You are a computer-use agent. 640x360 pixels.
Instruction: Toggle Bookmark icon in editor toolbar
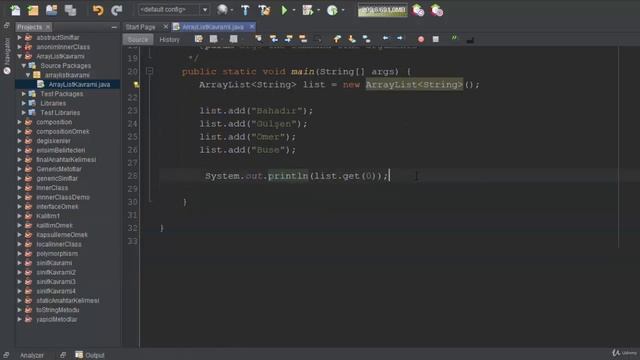(367, 39)
